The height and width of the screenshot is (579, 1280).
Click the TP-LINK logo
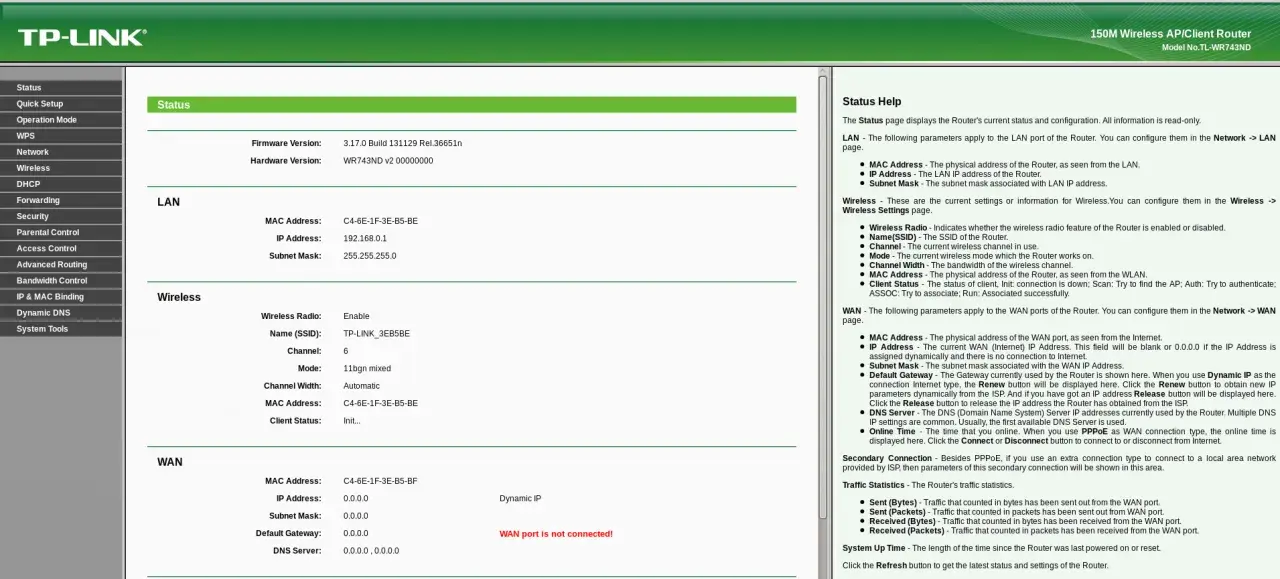point(82,37)
